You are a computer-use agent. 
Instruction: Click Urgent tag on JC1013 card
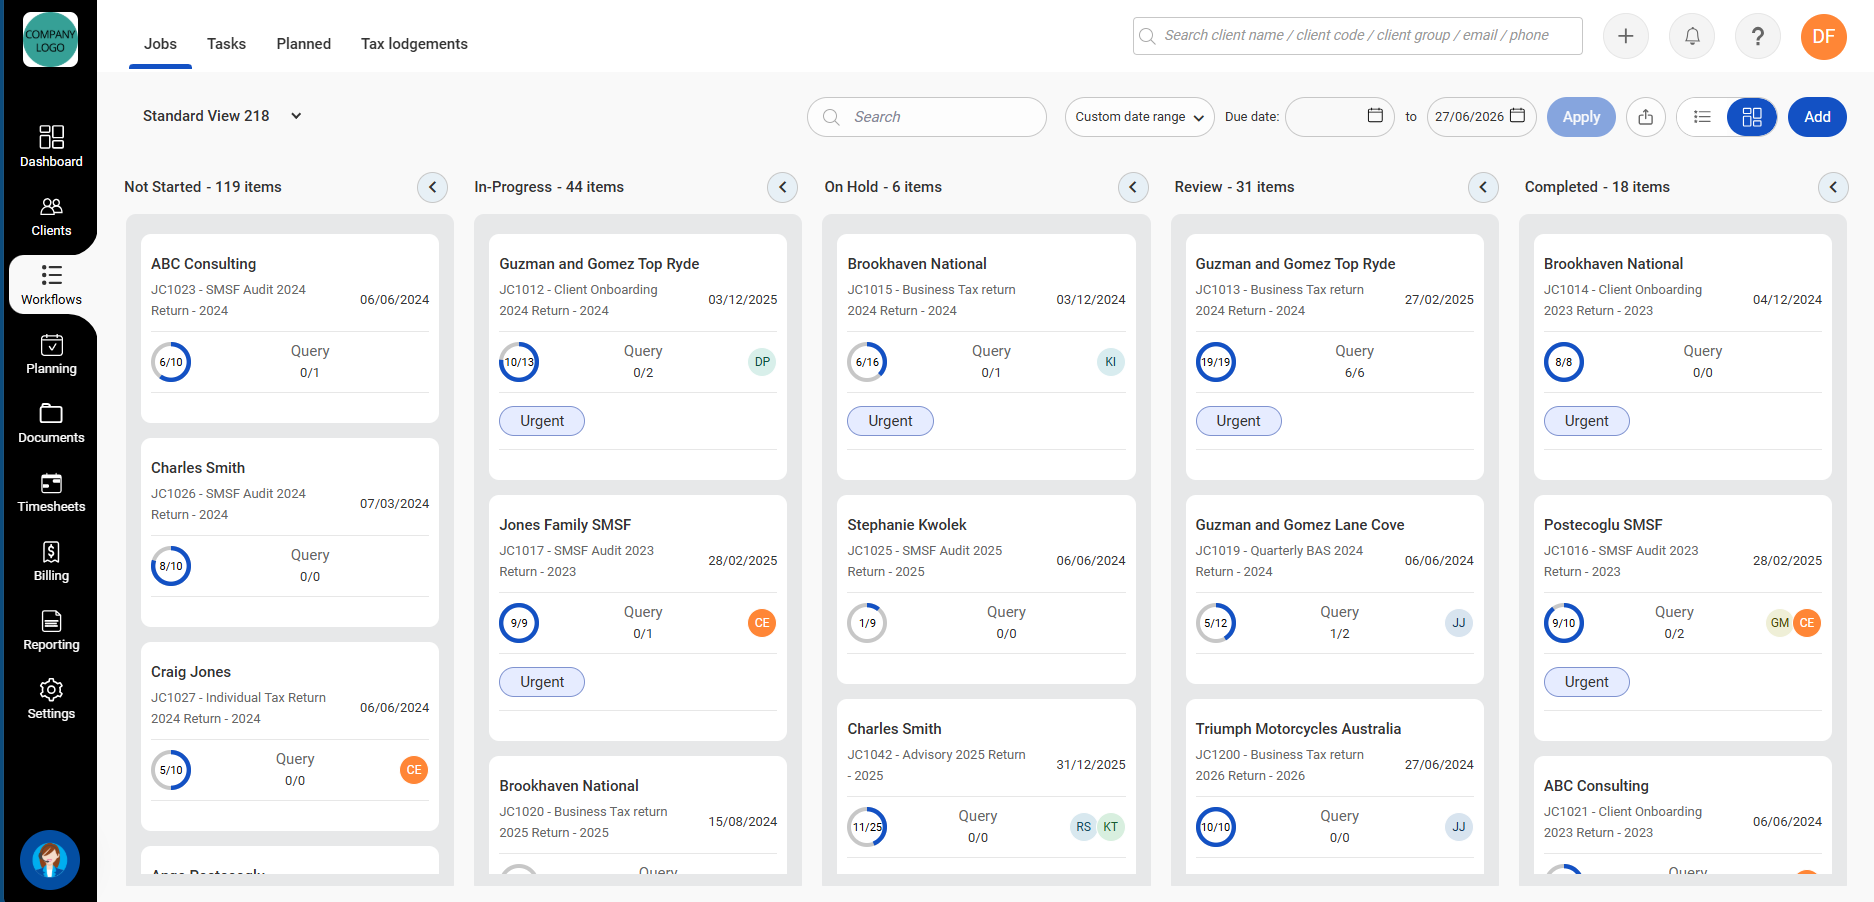(1238, 421)
